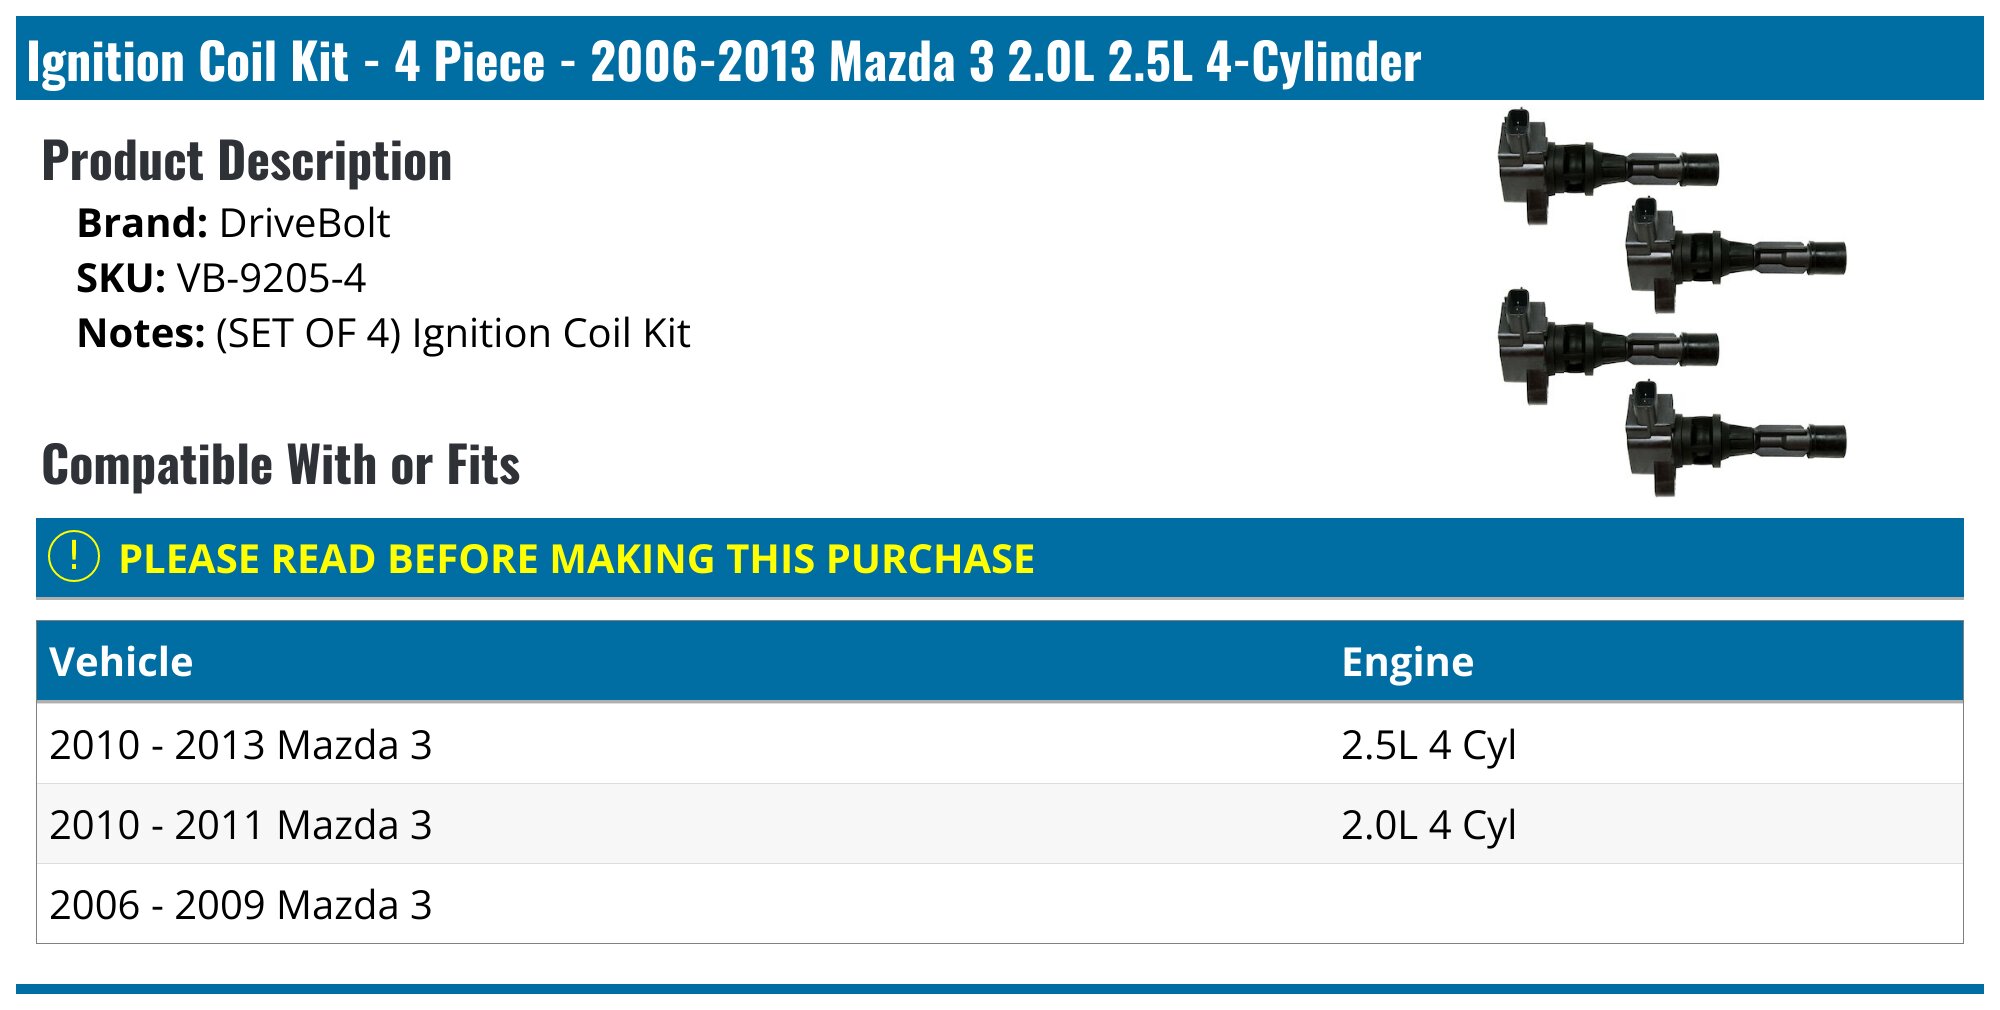2000x1010 pixels.
Task: Click the bottom ignition coil image
Action: [x=1734, y=438]
